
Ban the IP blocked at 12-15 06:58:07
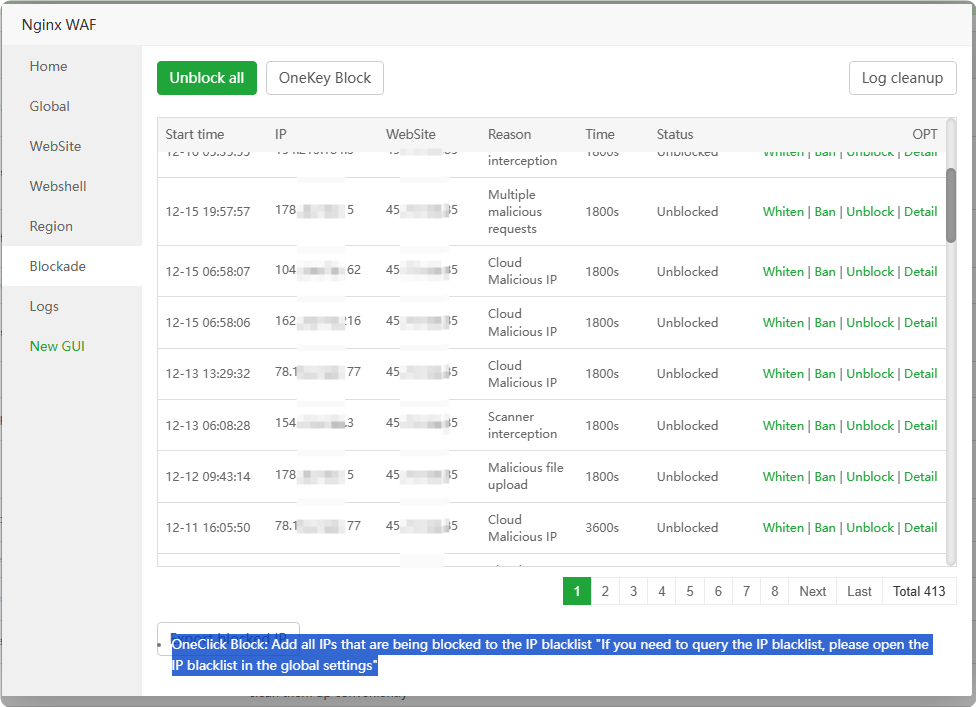click(825, 271)
